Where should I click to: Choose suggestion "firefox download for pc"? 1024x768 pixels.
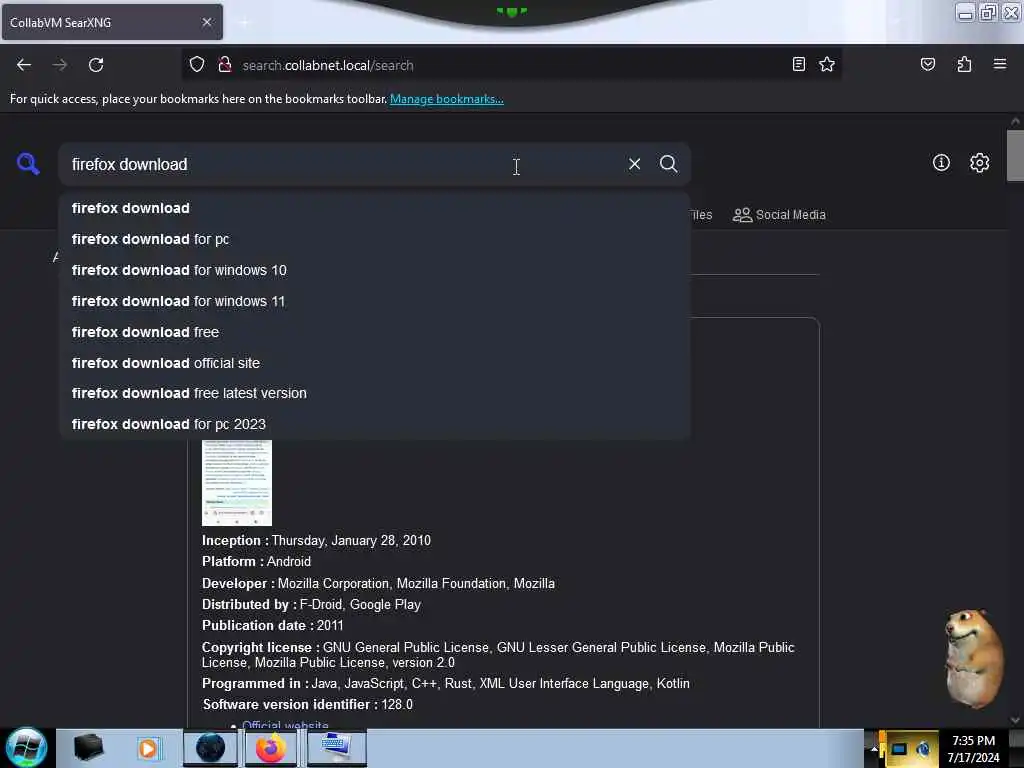375,239
